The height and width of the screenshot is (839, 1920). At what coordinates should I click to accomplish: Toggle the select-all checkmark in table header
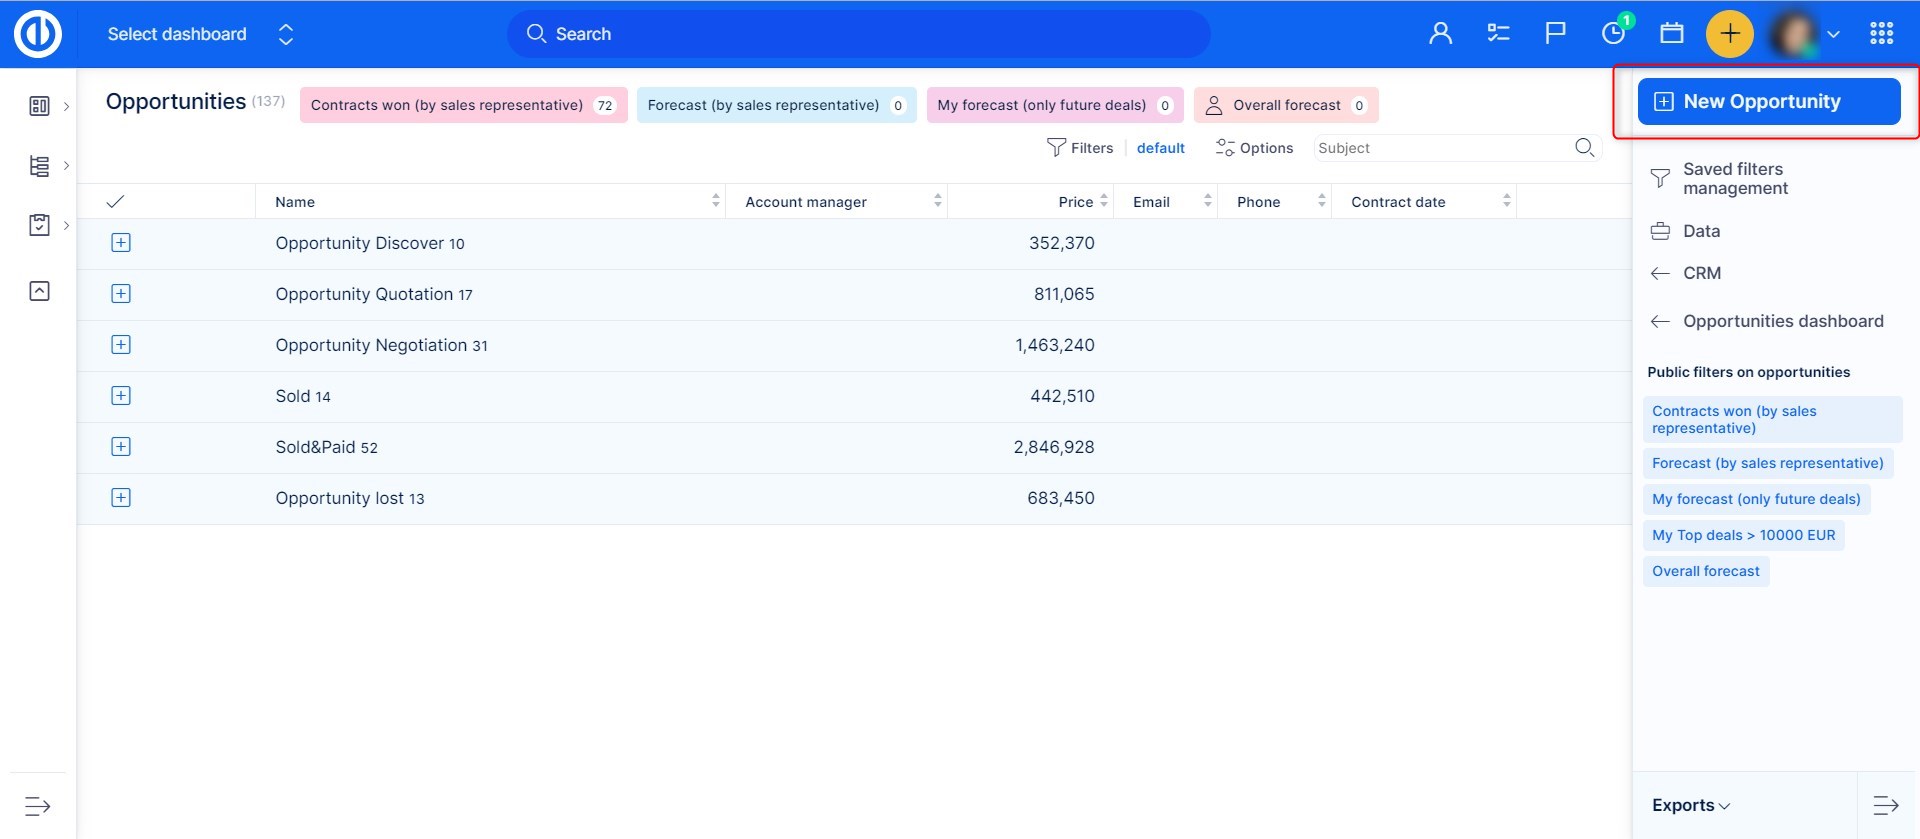tap(115, 202)
